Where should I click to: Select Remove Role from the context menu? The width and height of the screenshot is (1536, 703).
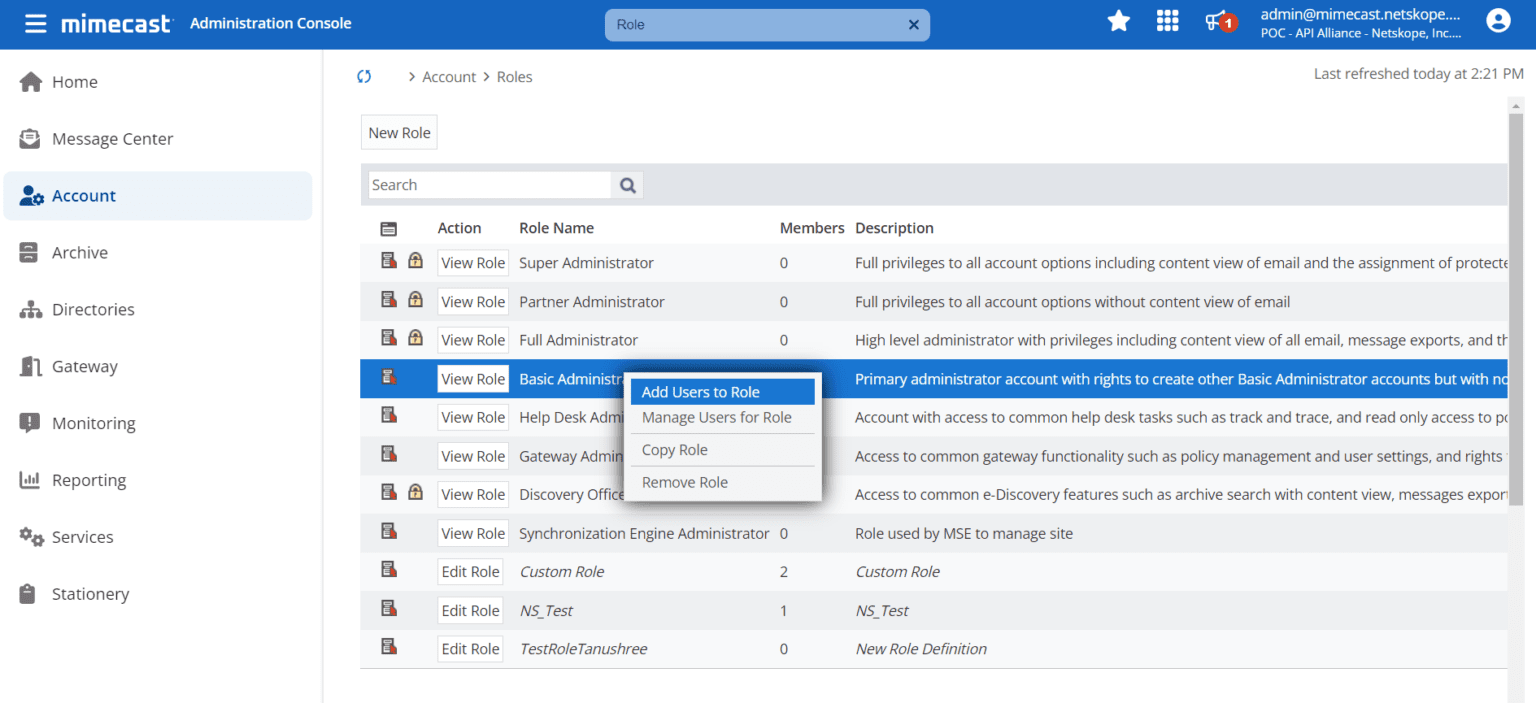684,482
